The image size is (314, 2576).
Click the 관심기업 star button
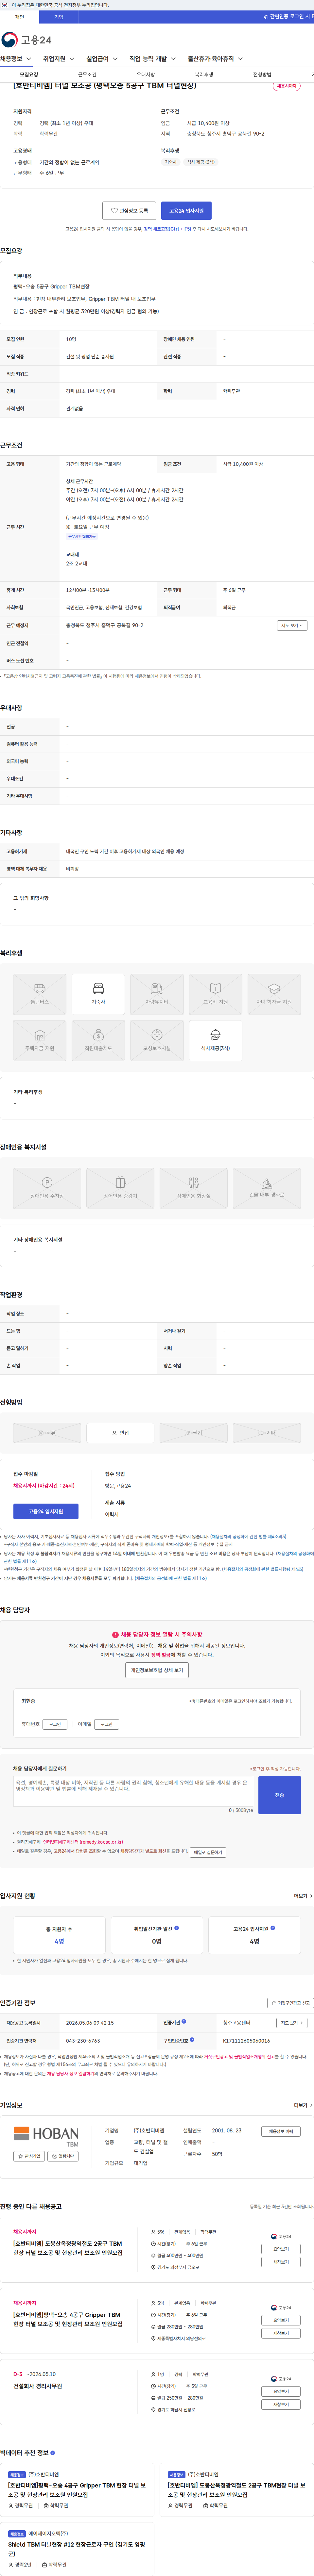(29, 2156)
